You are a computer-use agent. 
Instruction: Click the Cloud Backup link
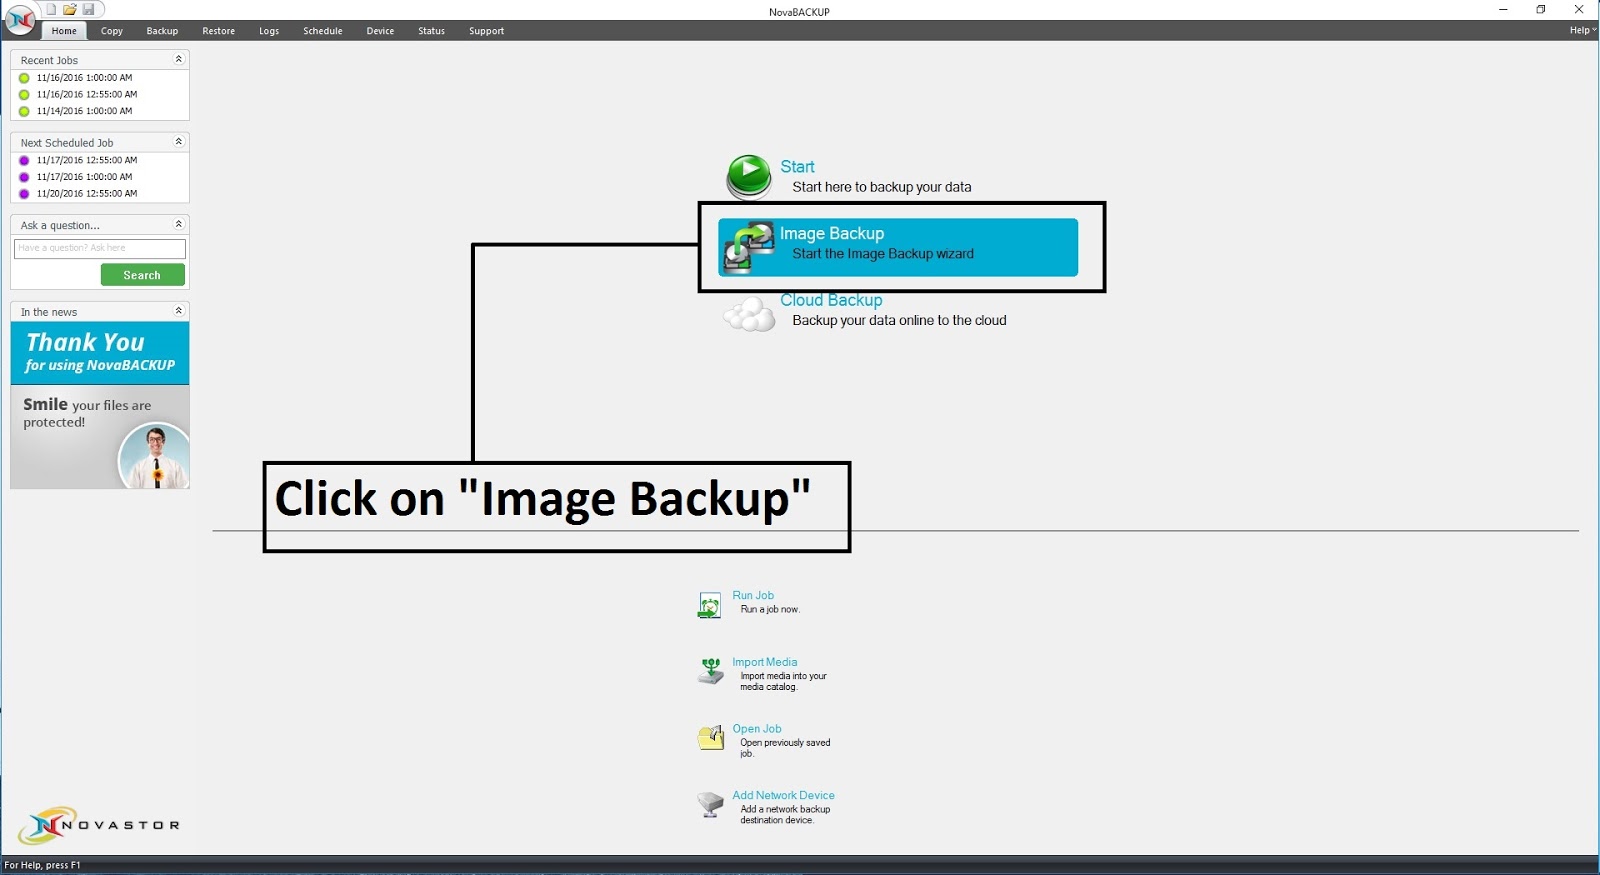coord(831,300)
